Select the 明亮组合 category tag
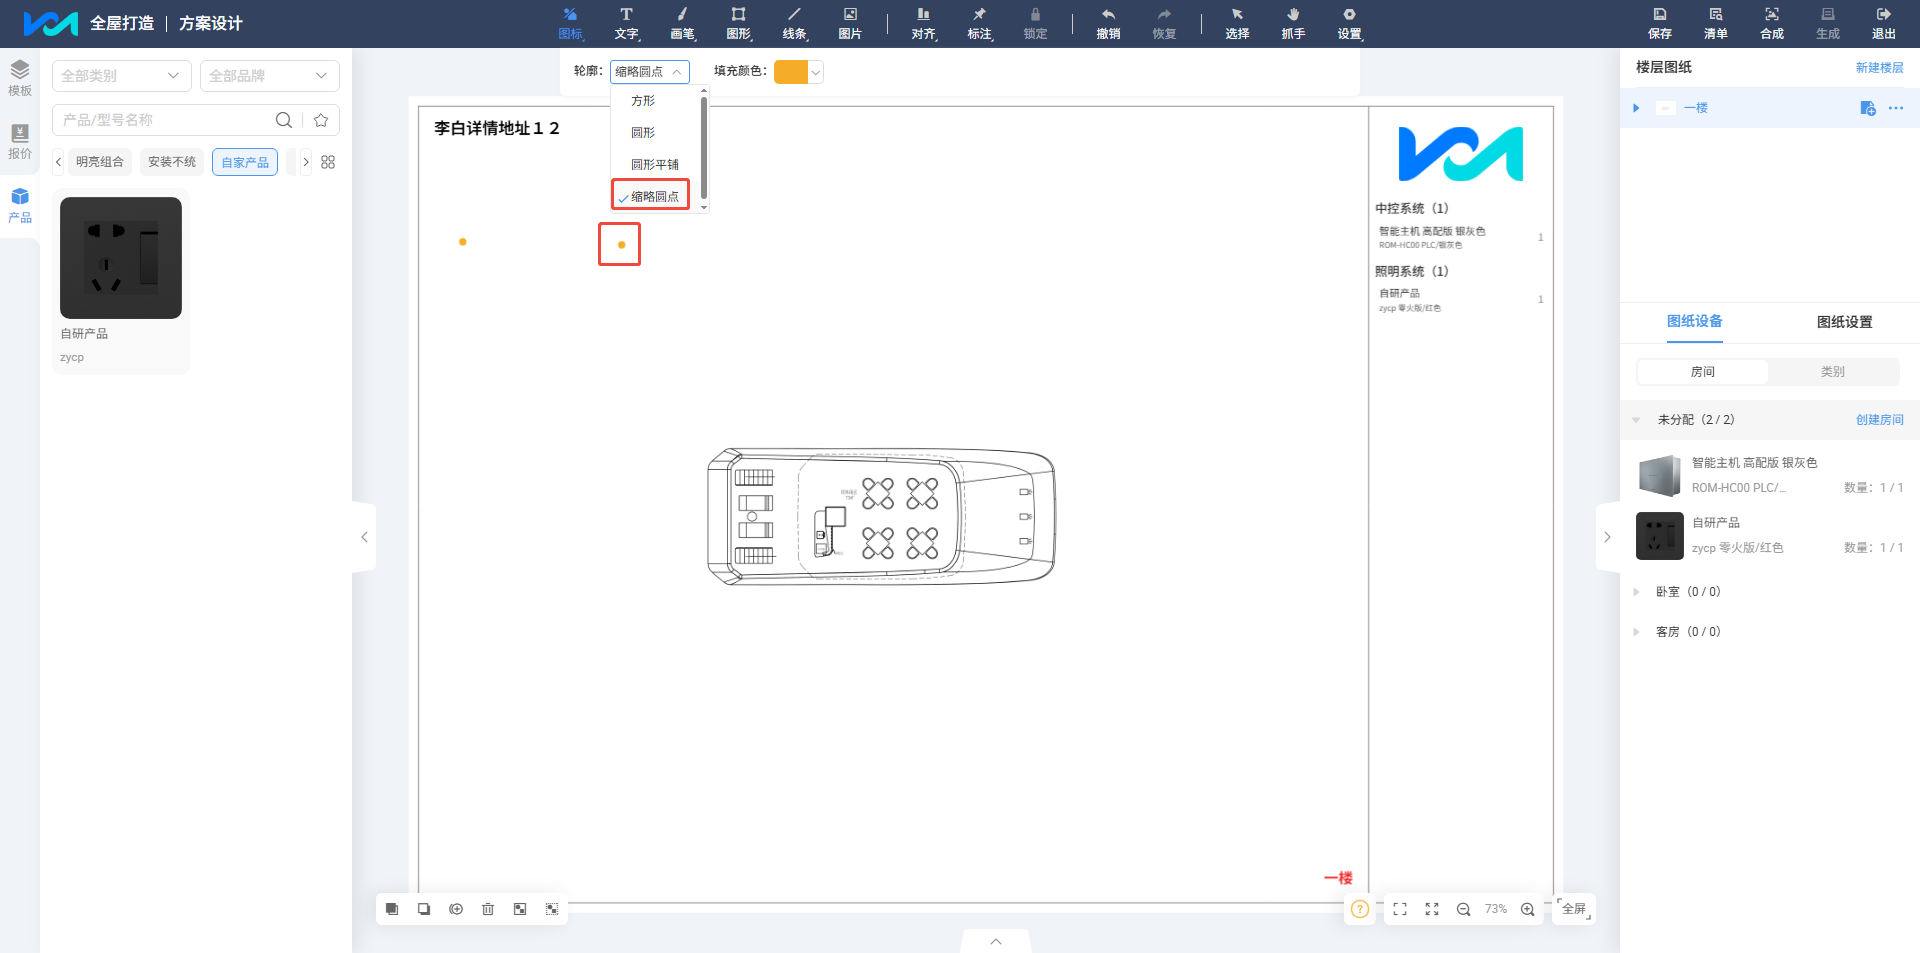The image size is (1920, 953). pos(100,162)
